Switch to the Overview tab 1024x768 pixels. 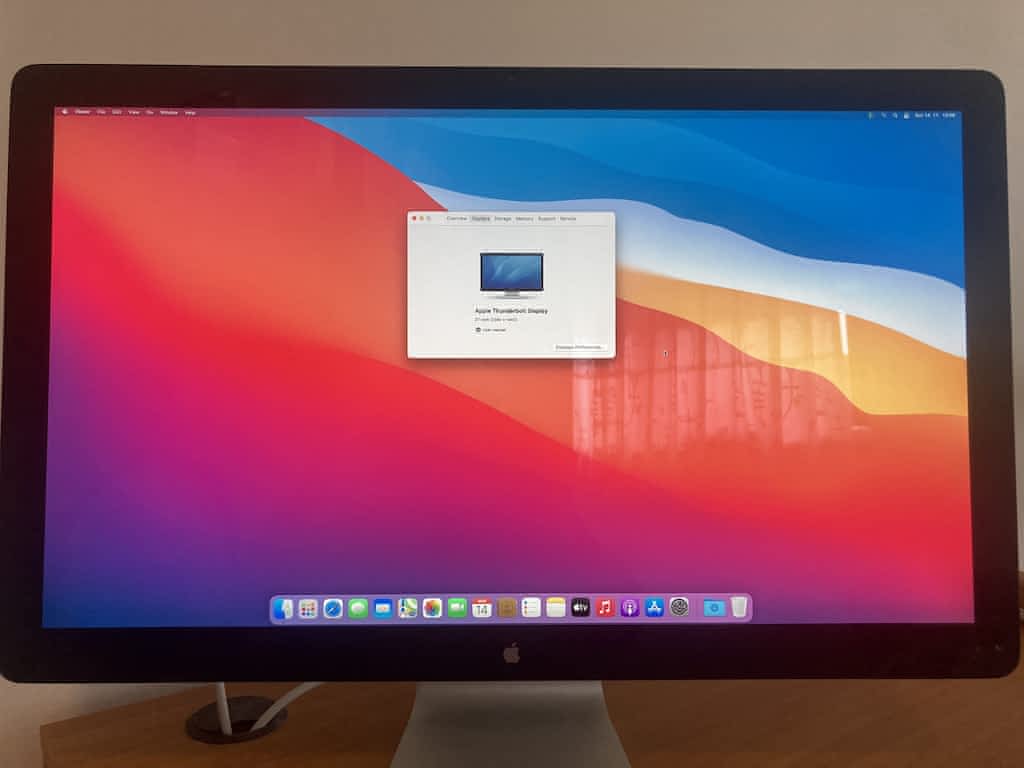click(457, 219)
